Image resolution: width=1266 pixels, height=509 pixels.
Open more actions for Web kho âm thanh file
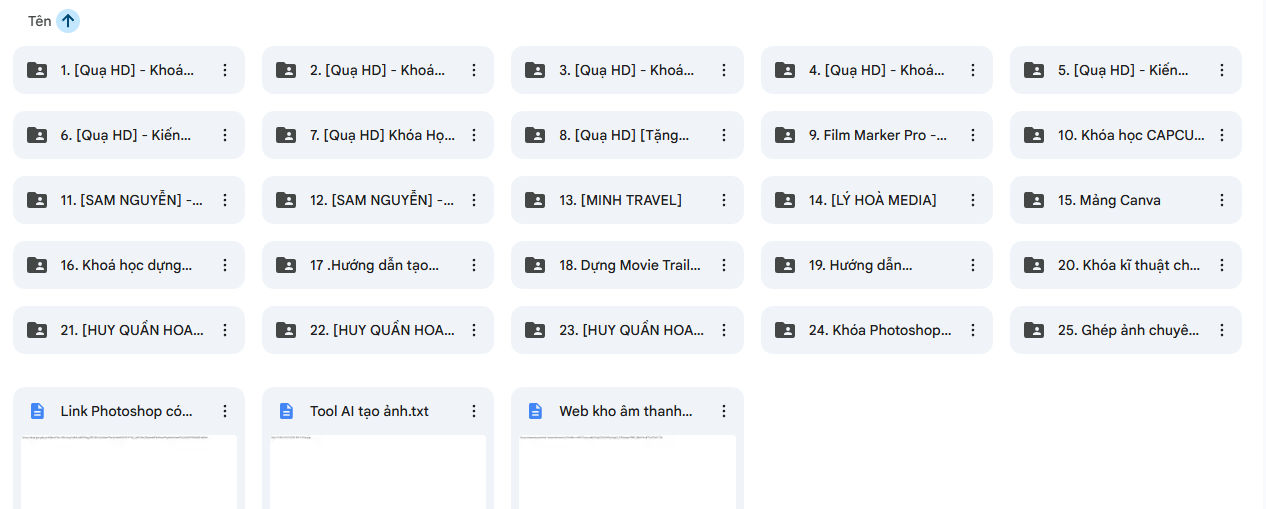(724, 411)
